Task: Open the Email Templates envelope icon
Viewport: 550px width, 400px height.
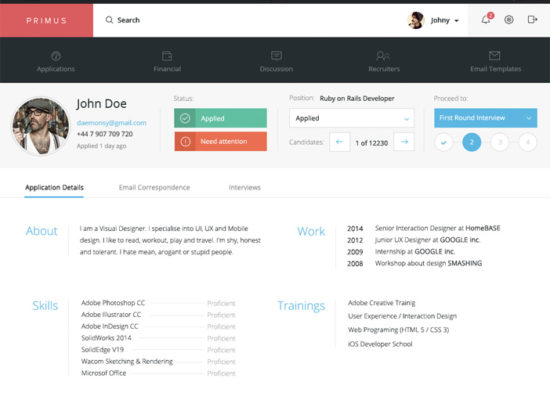Action: tap(495, 55)
